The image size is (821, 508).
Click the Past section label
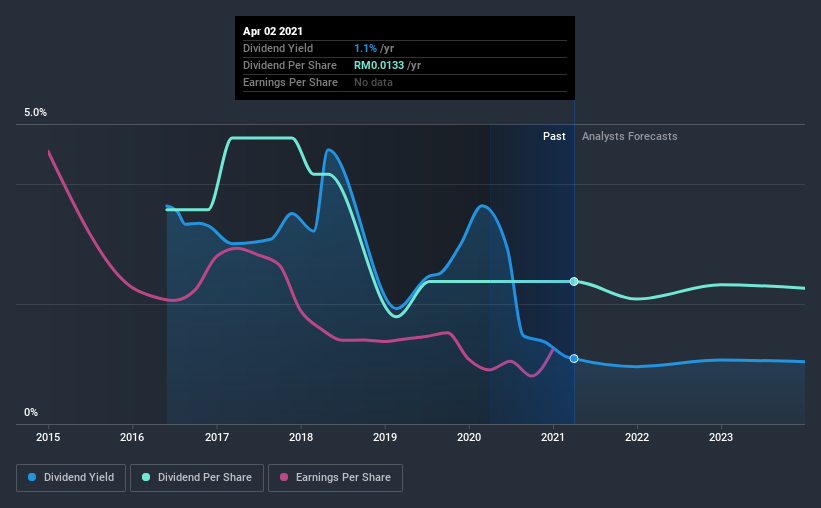coord(554,136)
